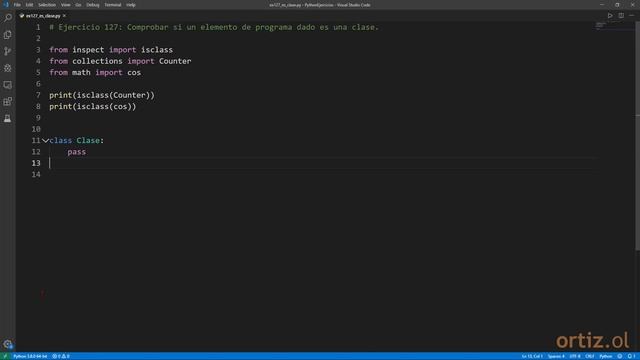Open the View menu
The width and height of the screenshot is (640, 360).
(66, 5)
